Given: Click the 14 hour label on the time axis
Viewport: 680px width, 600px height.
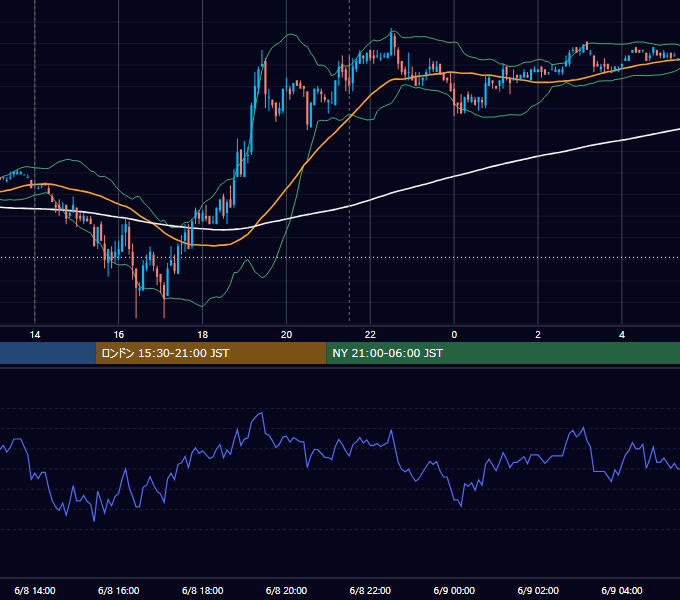Looking at the screenshot, I should [35, 335].
